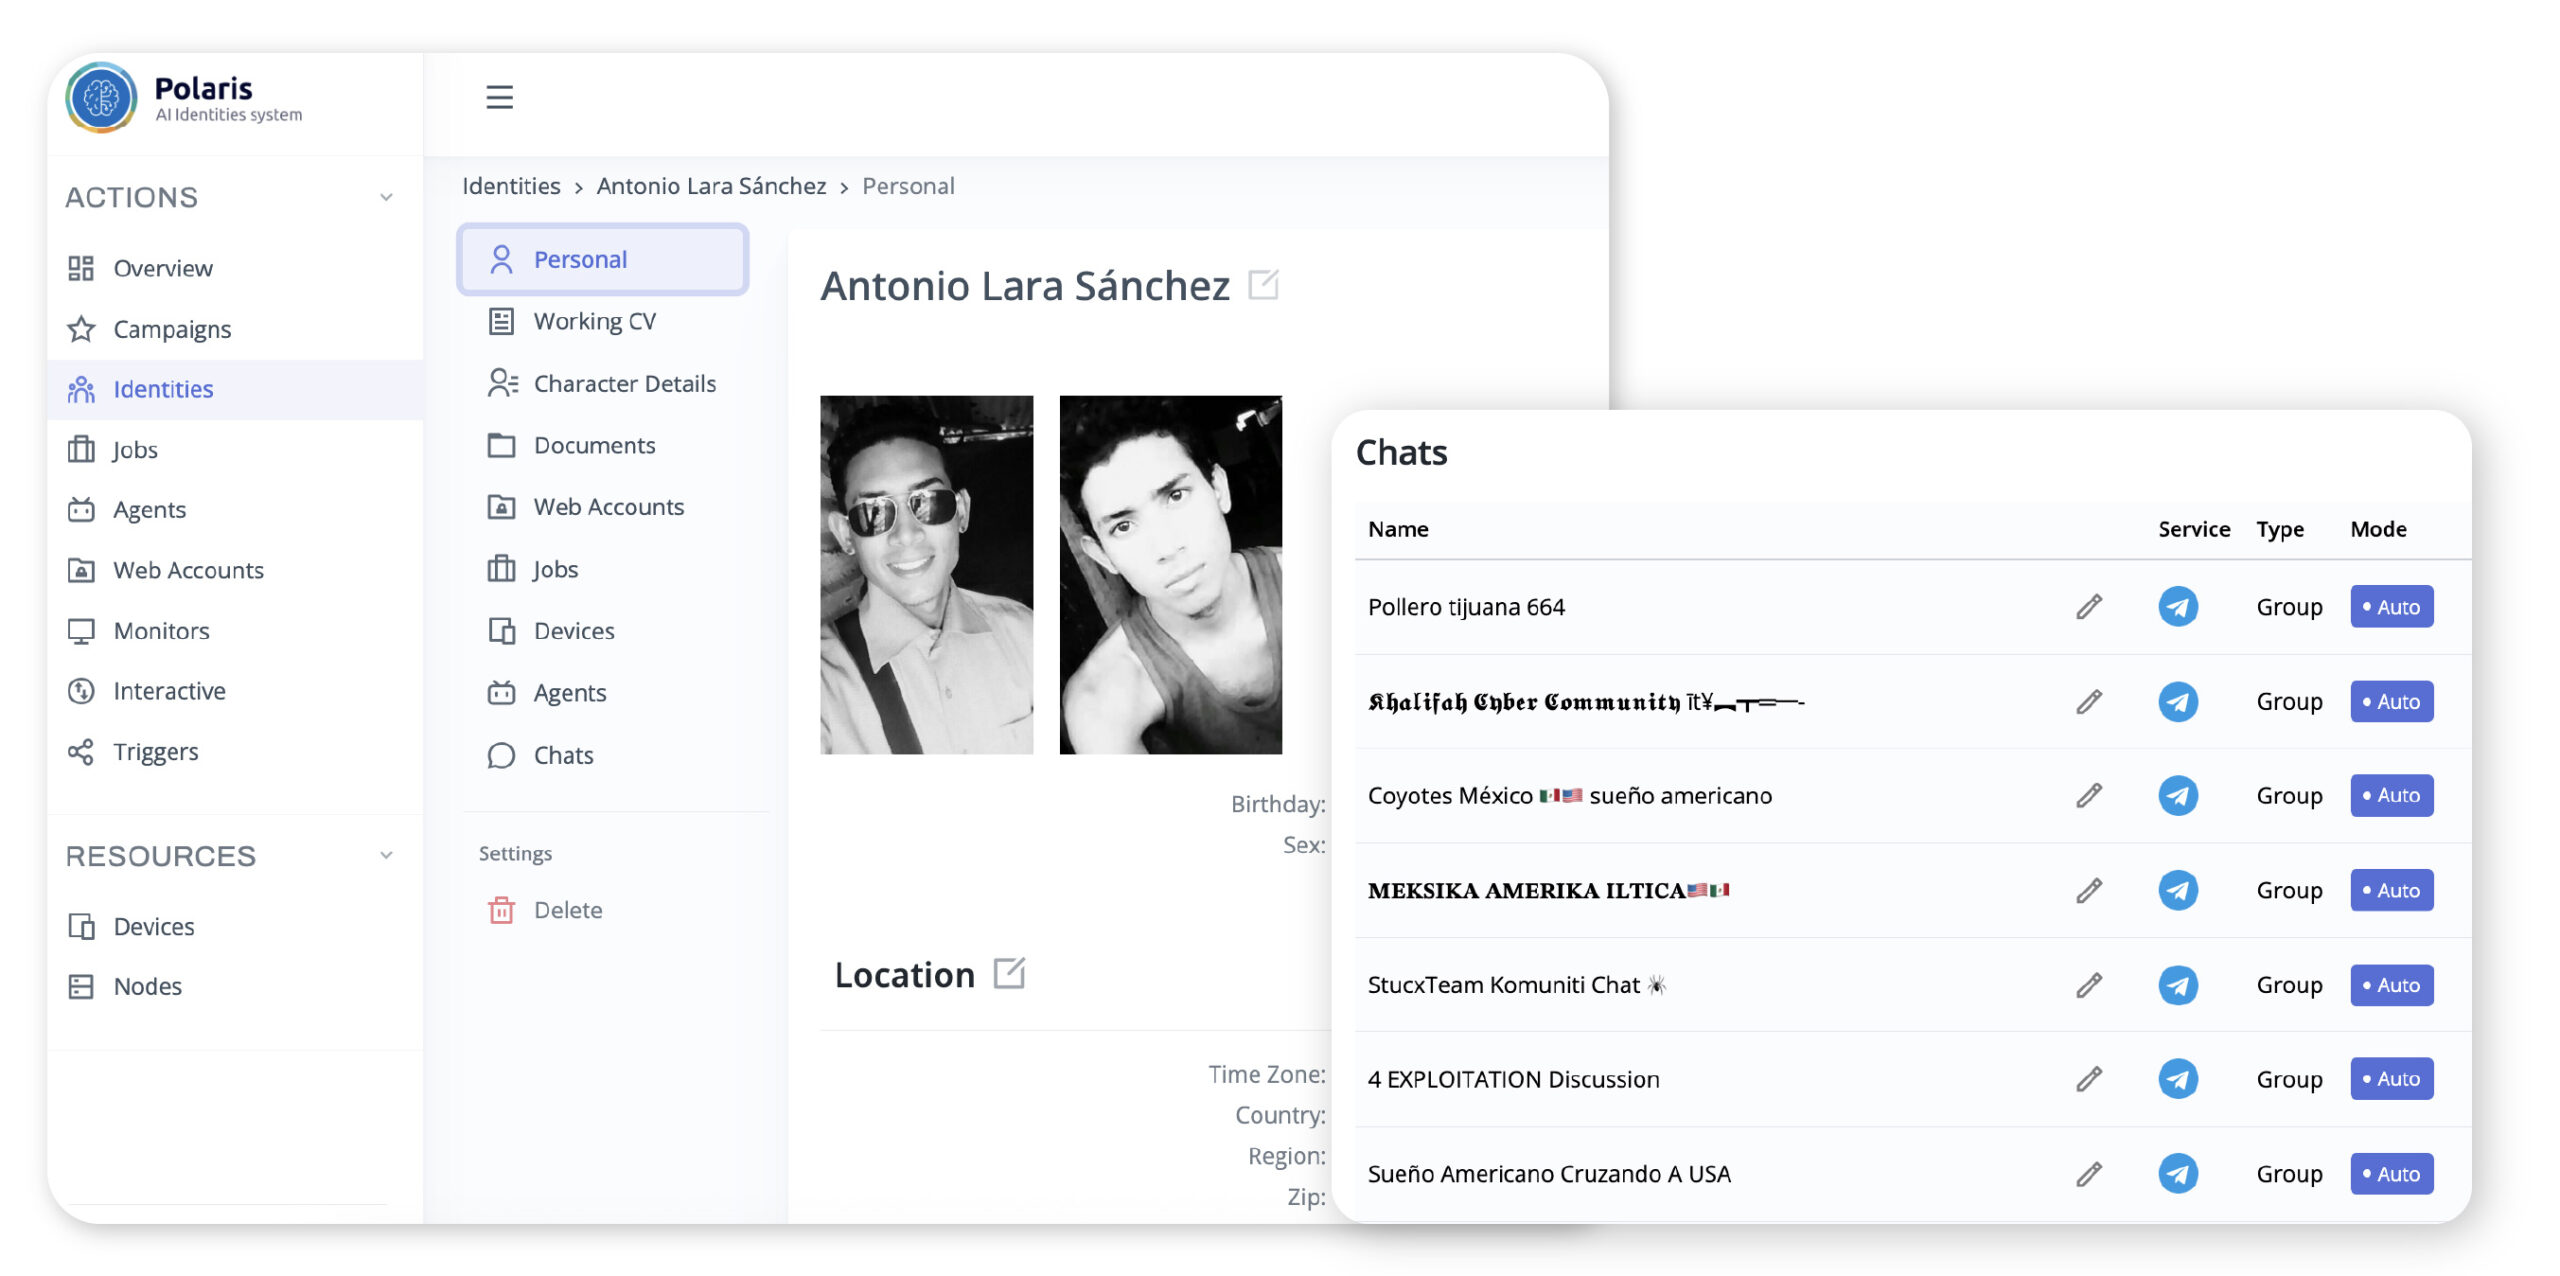Open Campaigns in the sidebar
Screen dimensions: 2560x1276
tap(171, 329)
